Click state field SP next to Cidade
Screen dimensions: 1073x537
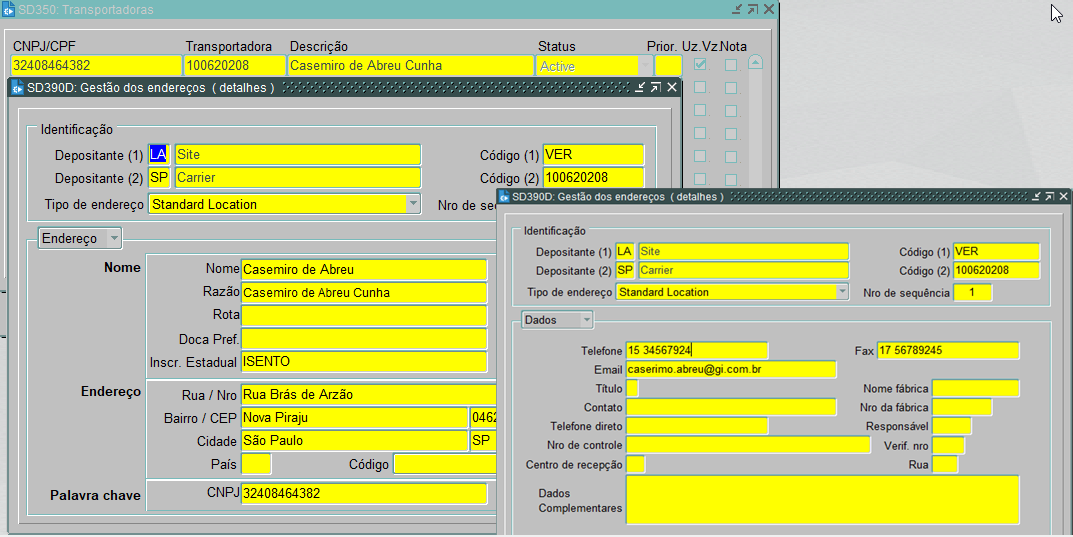pyautogui.click(x=484, y=441)
